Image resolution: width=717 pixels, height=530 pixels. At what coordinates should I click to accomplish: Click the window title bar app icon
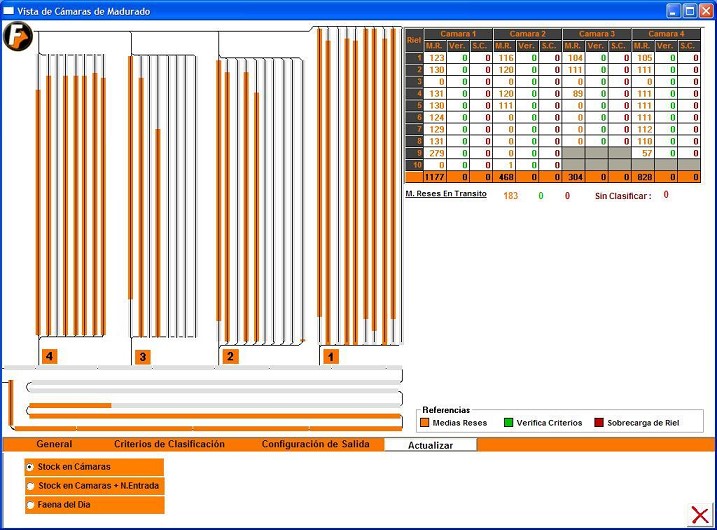tap(9, 11)
